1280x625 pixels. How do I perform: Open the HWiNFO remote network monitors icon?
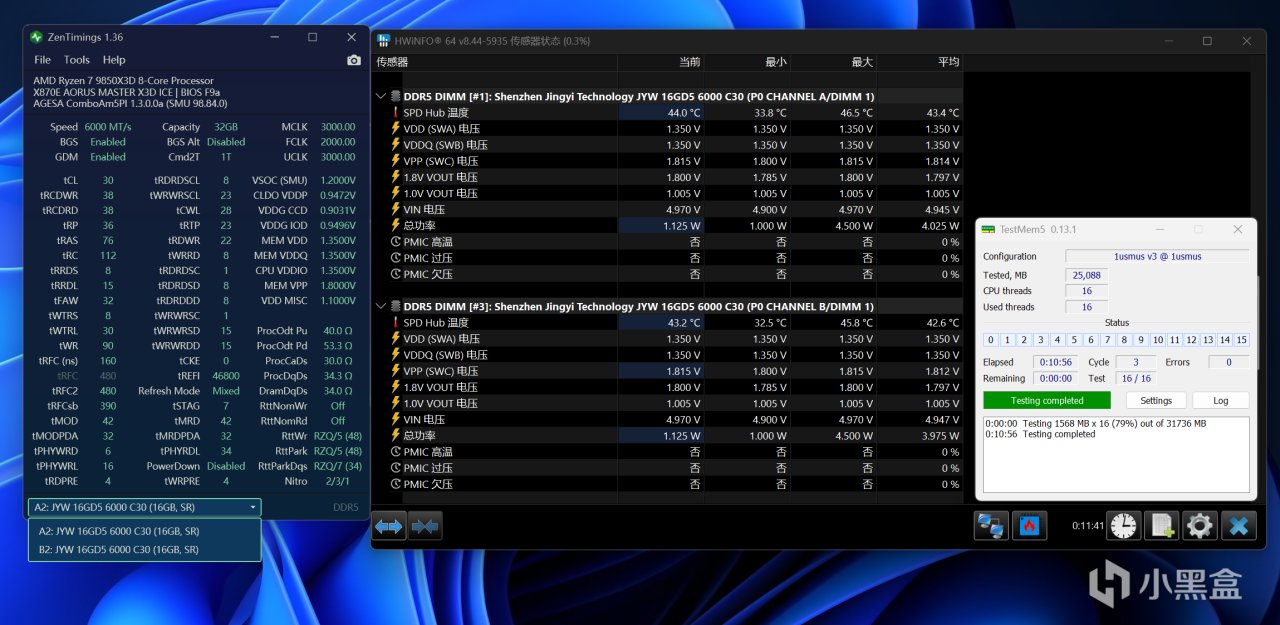pos(991,526)
